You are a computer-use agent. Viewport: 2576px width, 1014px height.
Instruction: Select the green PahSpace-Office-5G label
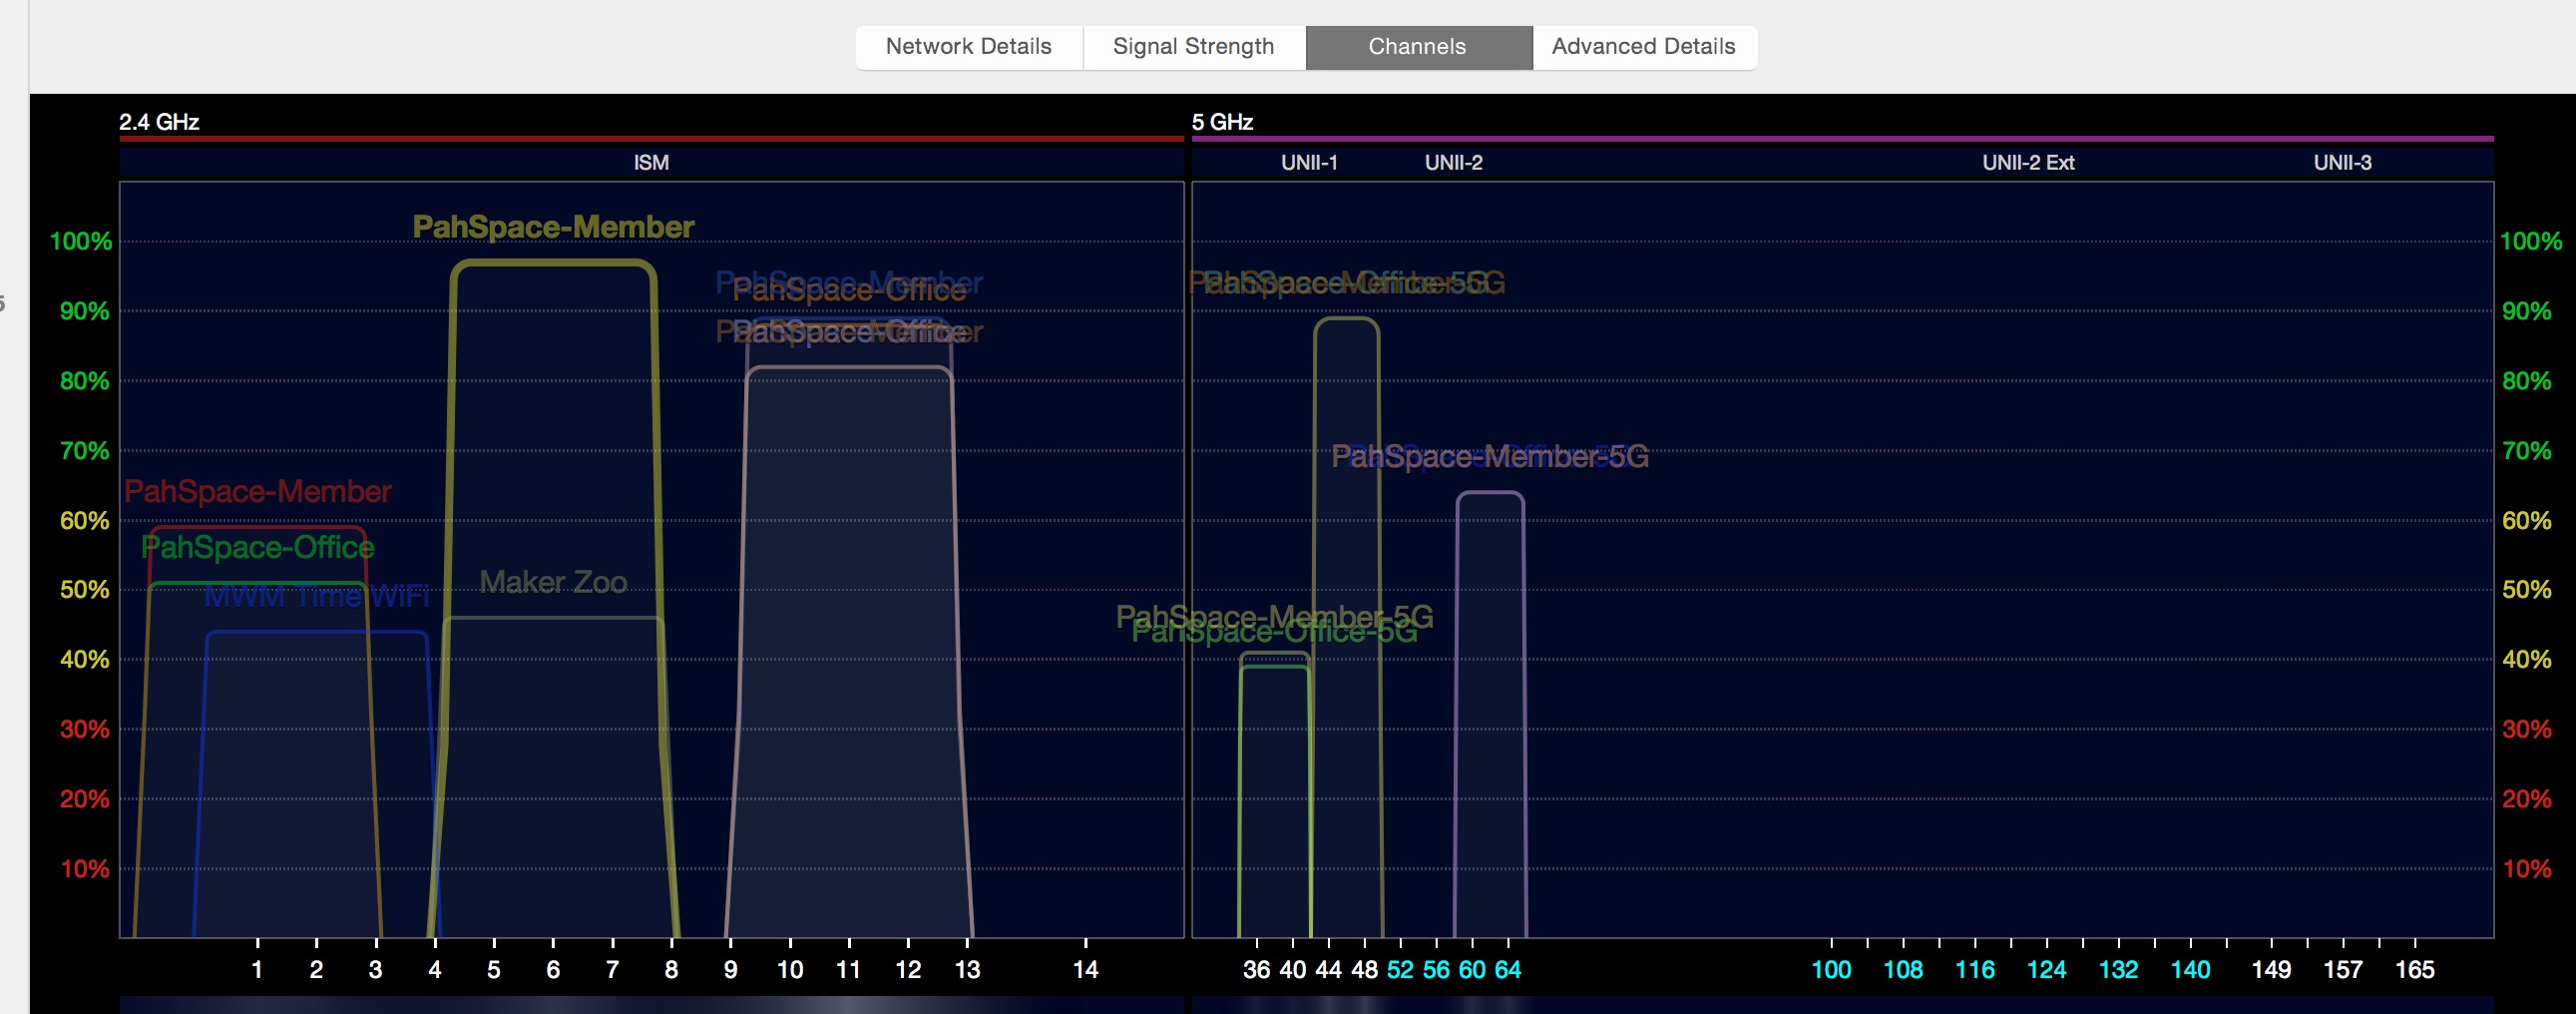coord(1274,633)
